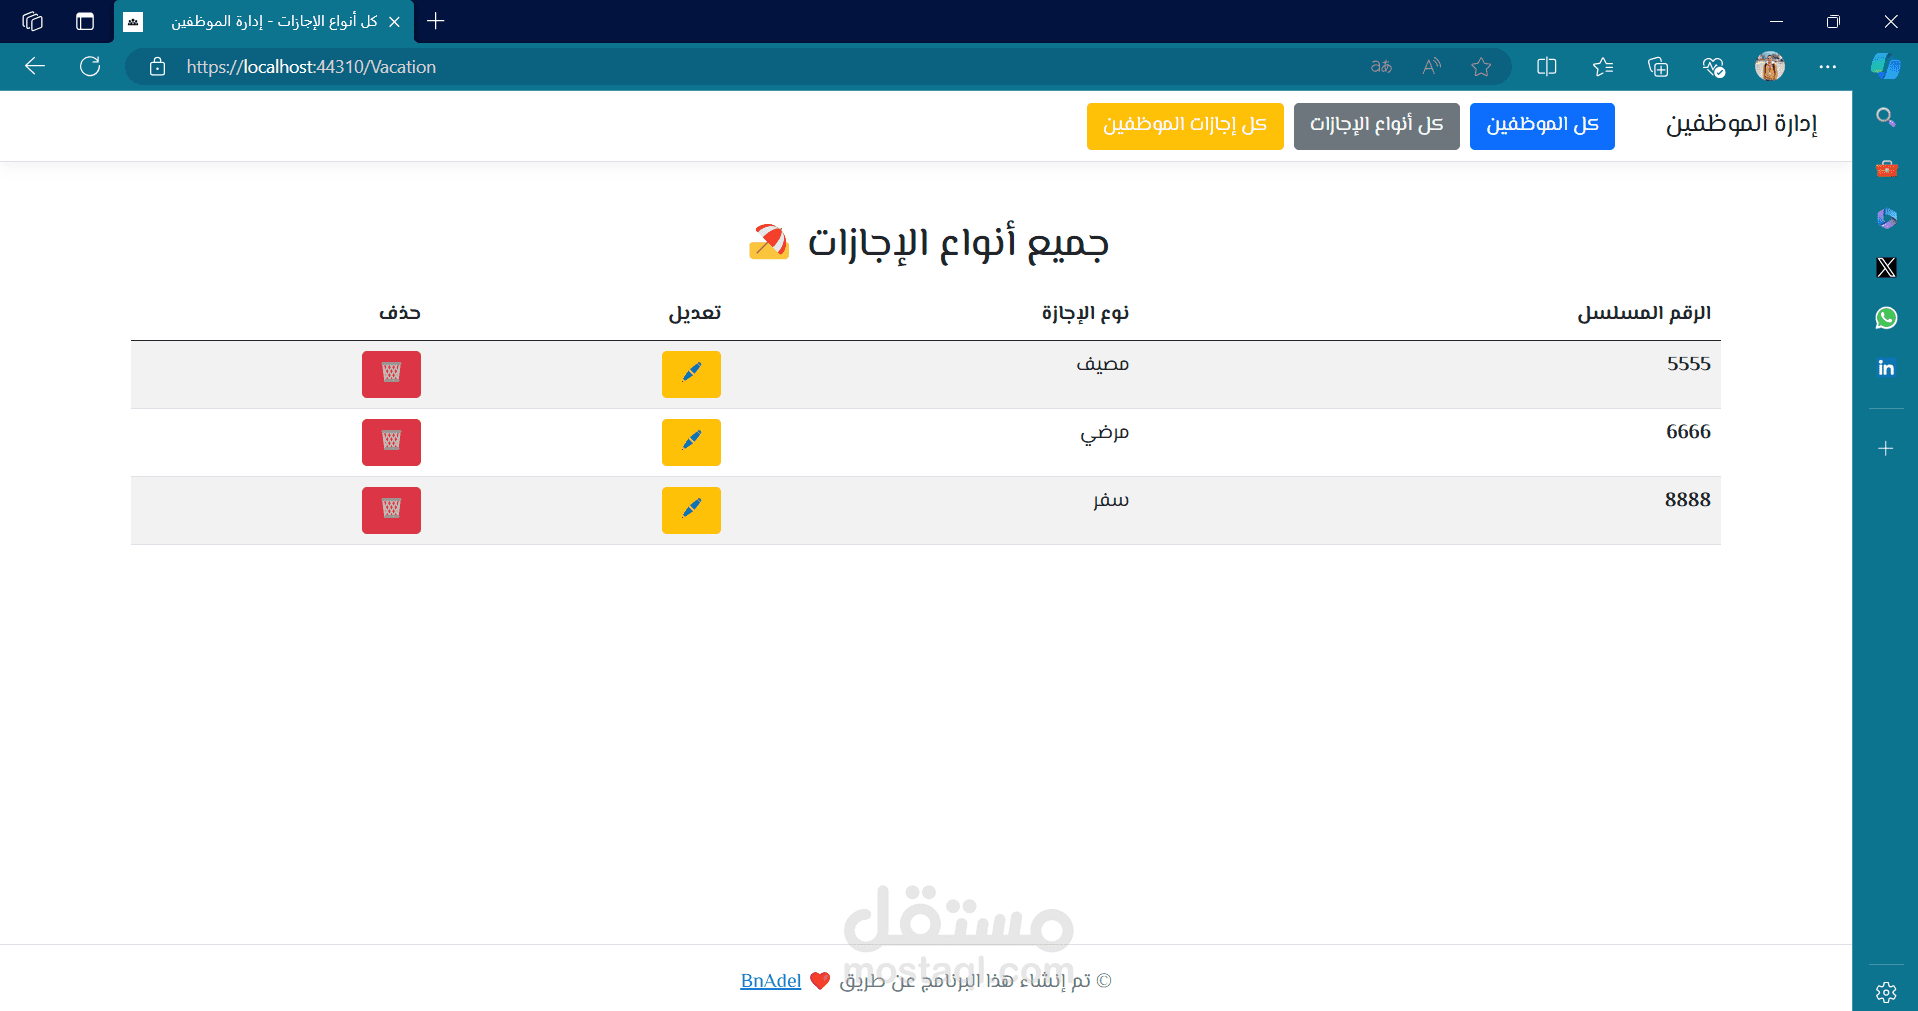View site information lock icon
The height and width of the screenshot is (1011, 1918).
tap(157, 67)
